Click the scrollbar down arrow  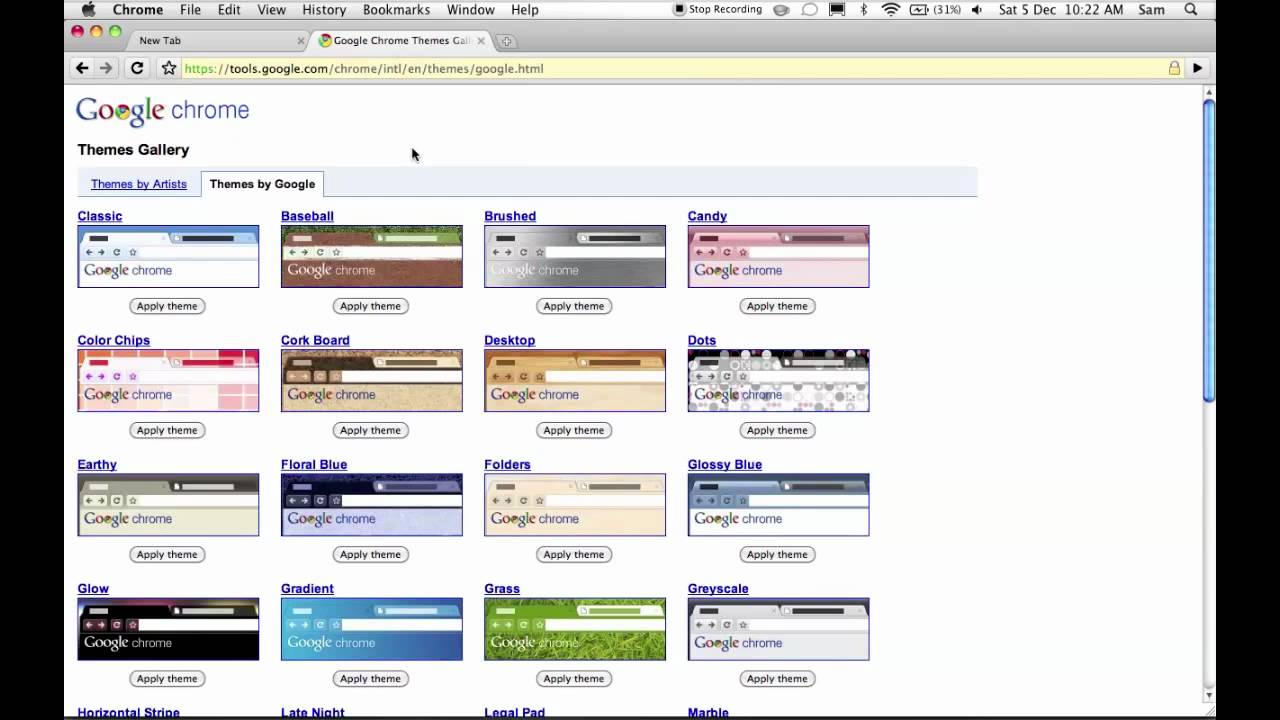pos(1208,695)
